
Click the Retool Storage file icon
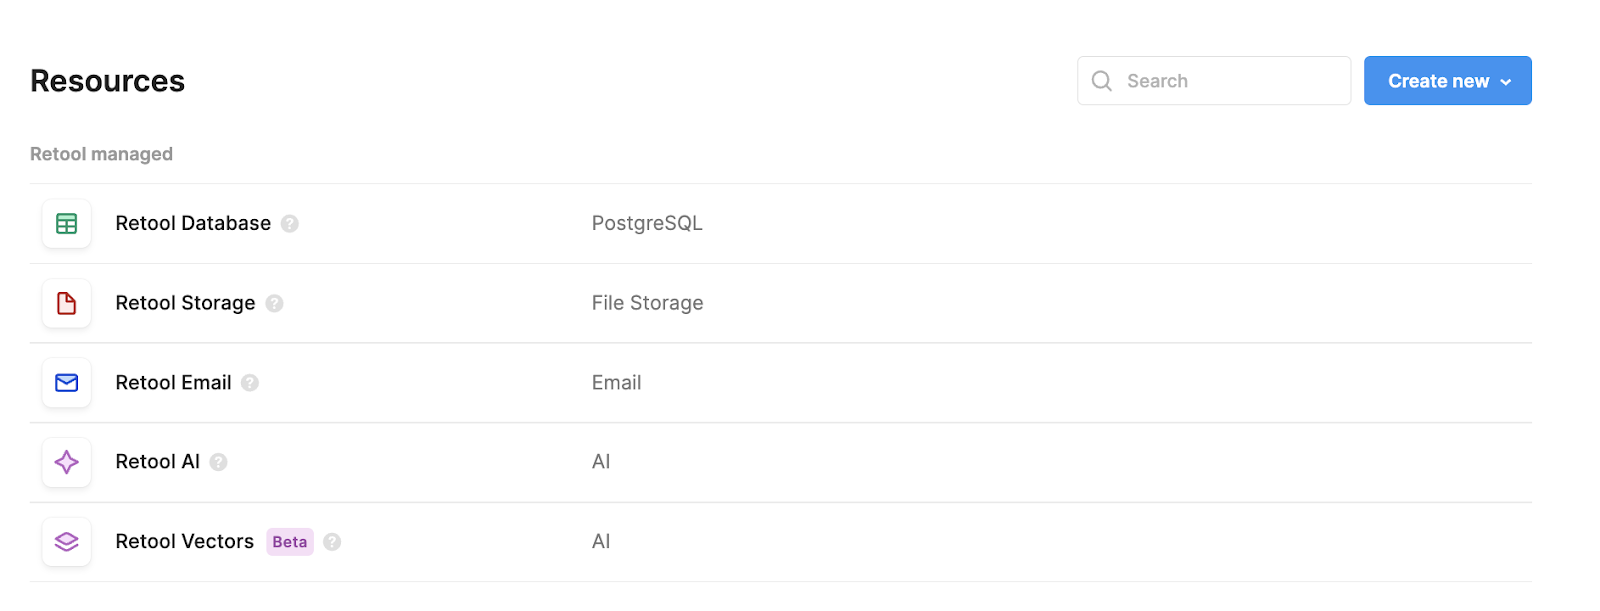(67, 303)
